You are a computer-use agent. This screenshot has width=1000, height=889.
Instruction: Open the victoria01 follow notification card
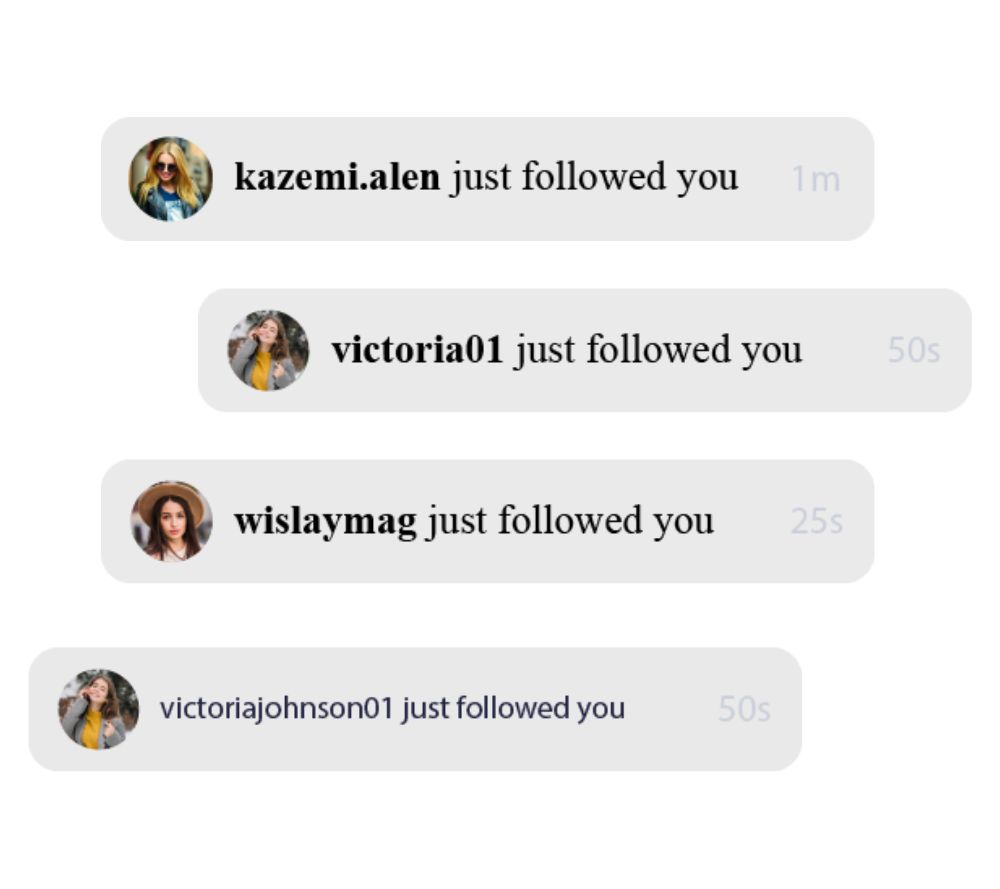coord(585,350)
